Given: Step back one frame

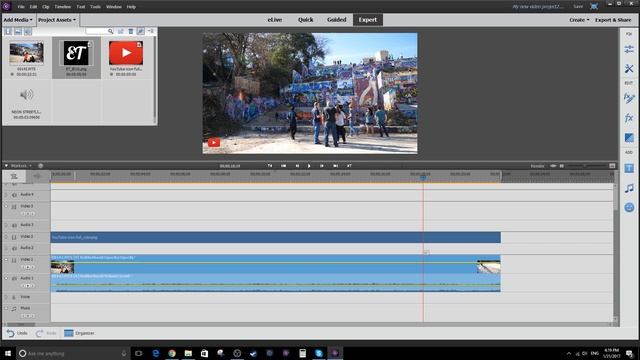Looking at the screenshot, I should pos(297,166).
